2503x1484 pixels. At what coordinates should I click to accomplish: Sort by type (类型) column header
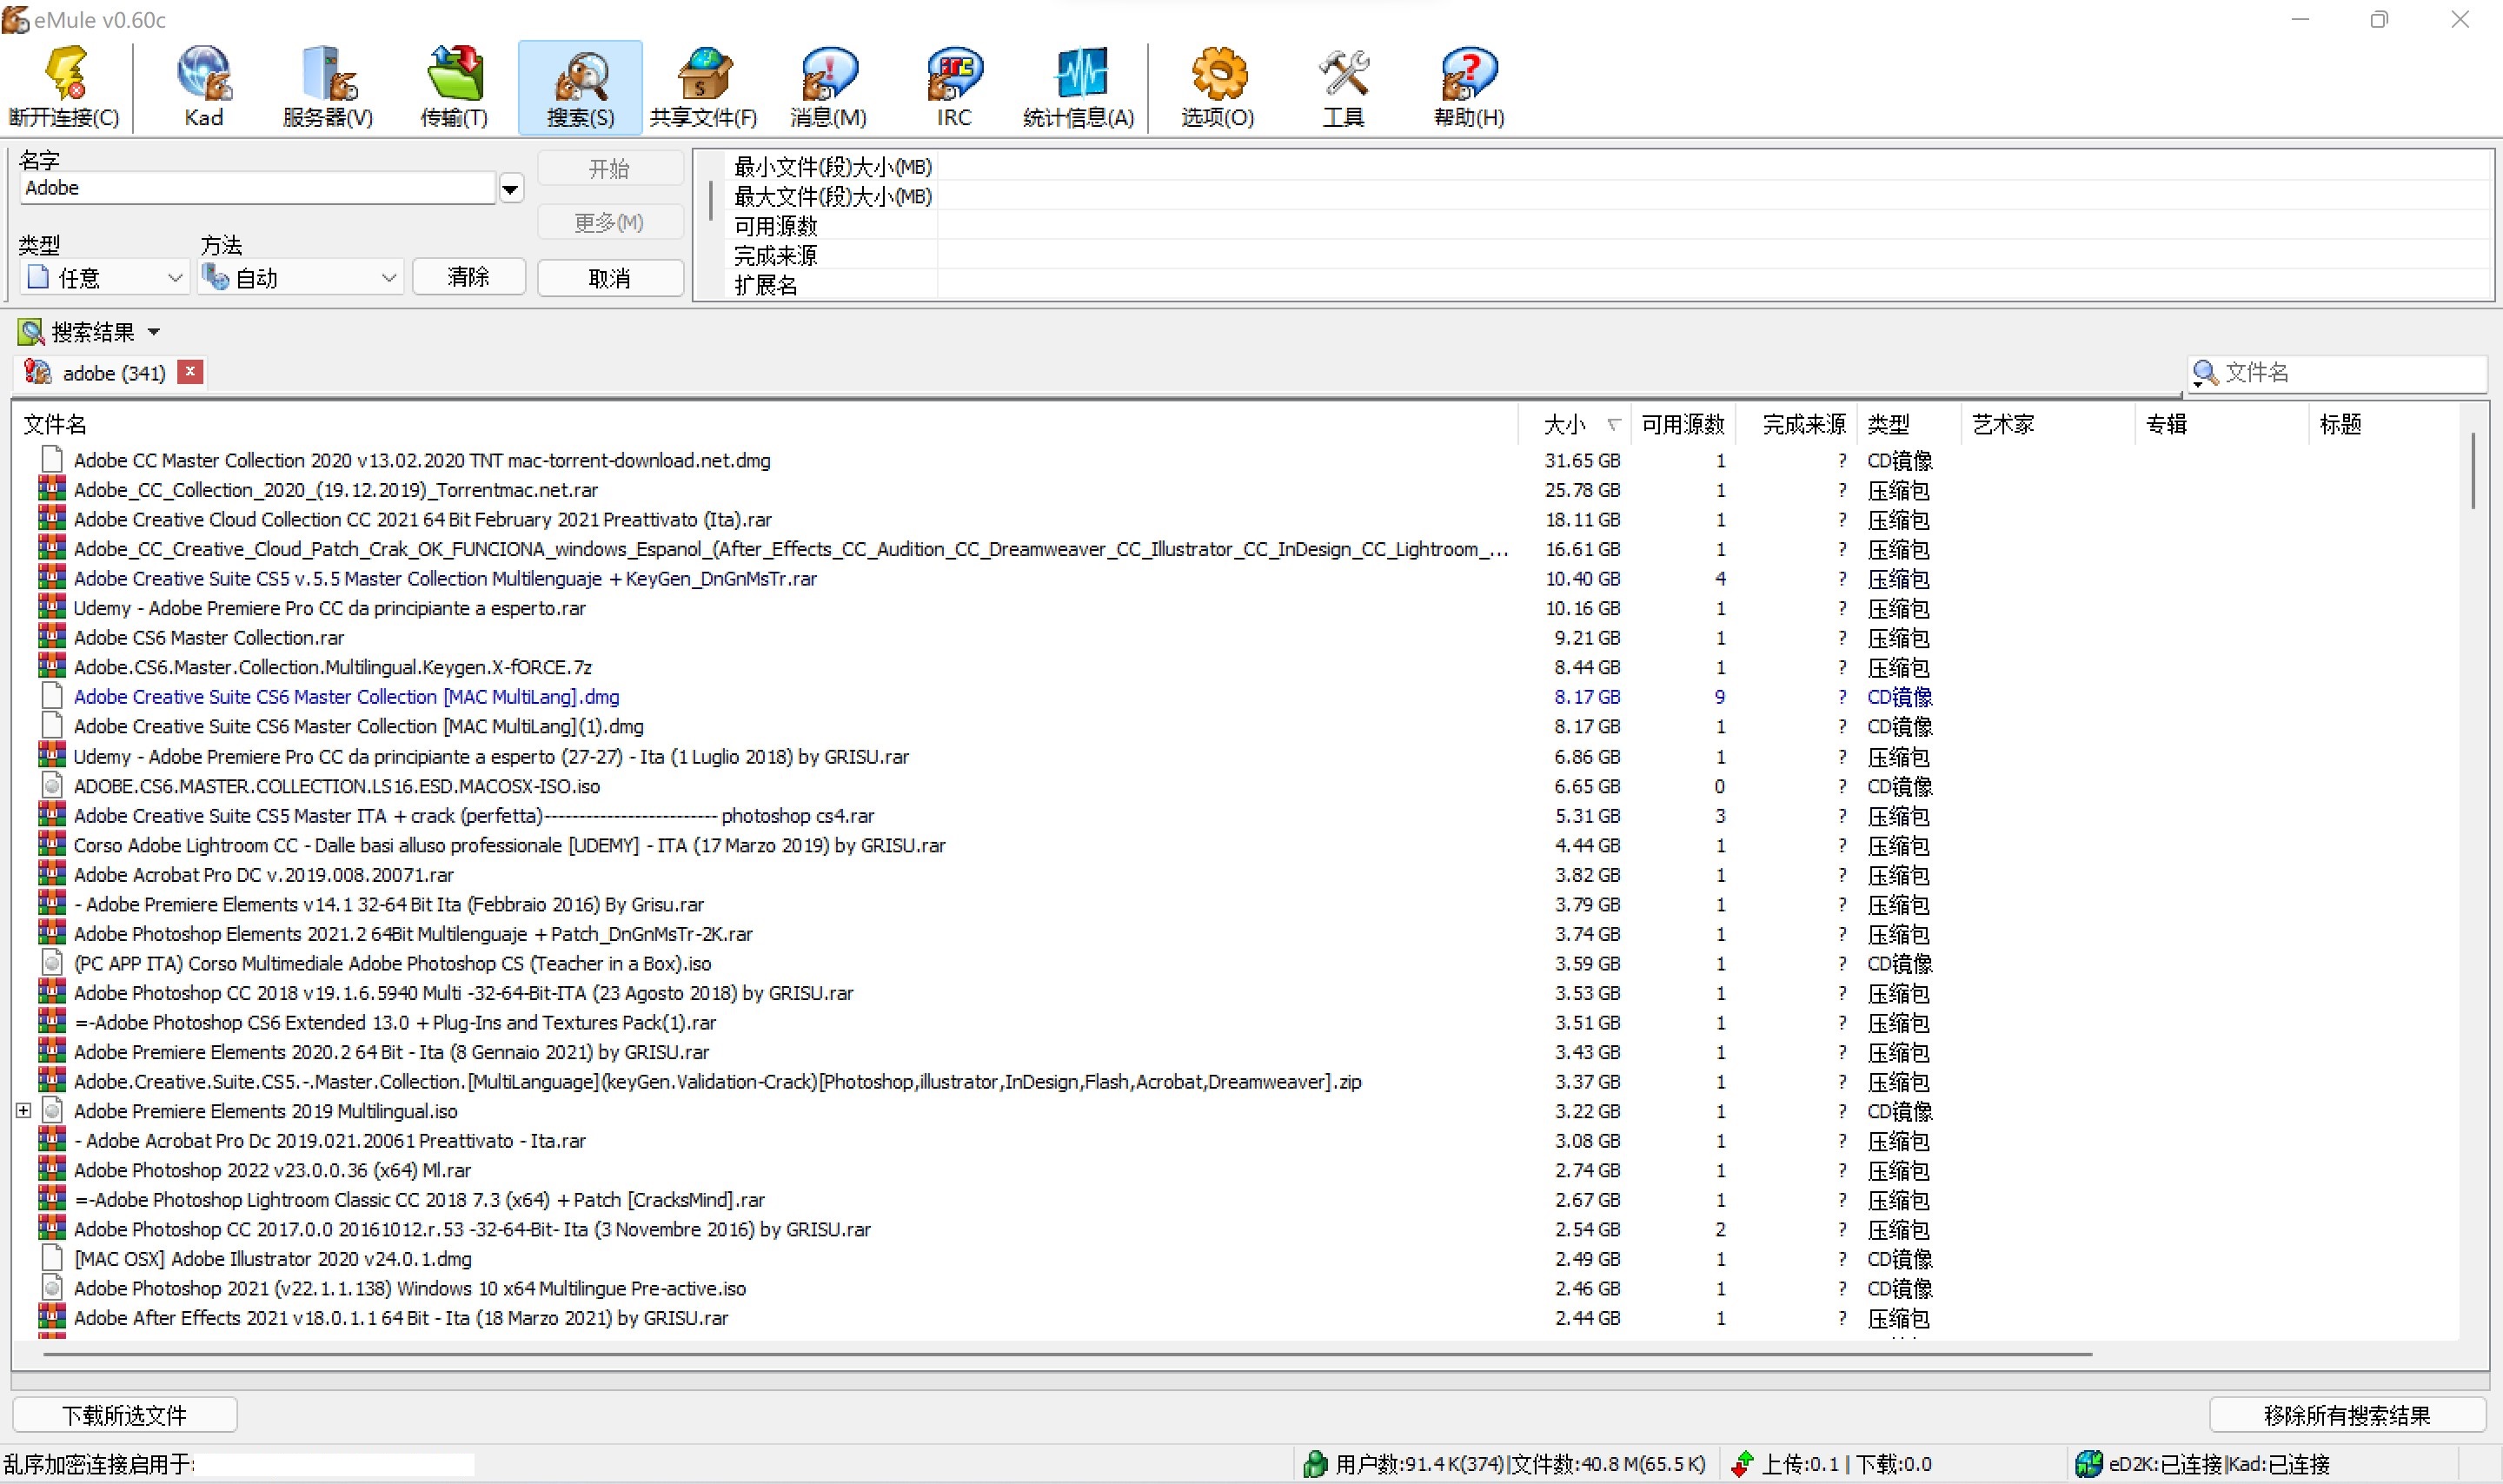click(1910, 424)
